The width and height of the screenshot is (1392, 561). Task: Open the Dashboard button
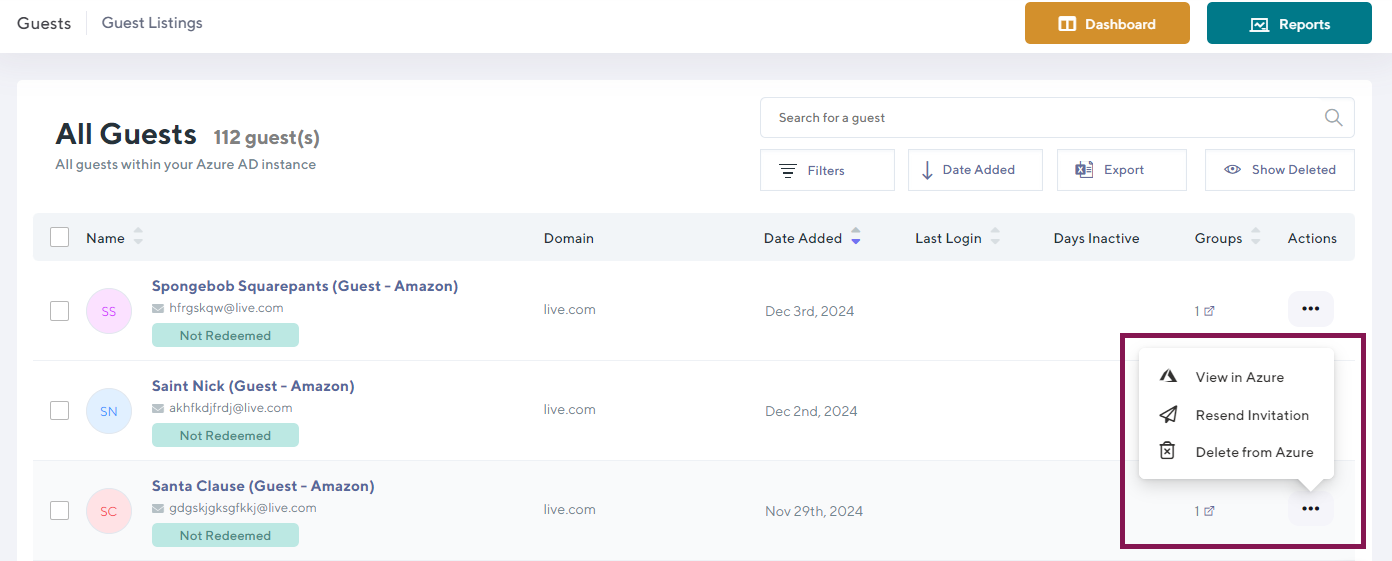point(1107,24)
